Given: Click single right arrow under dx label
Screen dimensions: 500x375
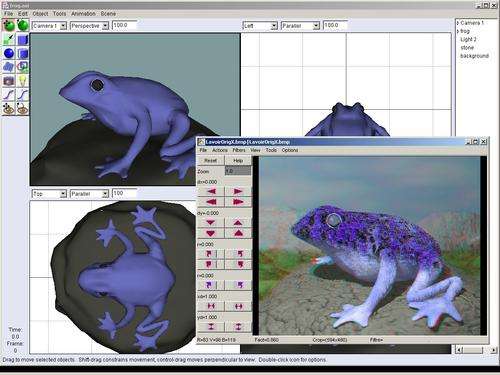Looking at the screenshot, I should (238, 191).
